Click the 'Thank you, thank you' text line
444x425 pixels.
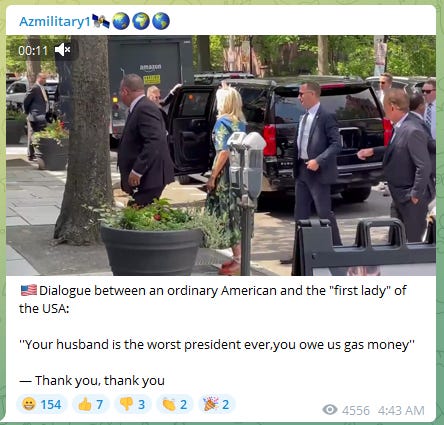[x=92, y=380]
